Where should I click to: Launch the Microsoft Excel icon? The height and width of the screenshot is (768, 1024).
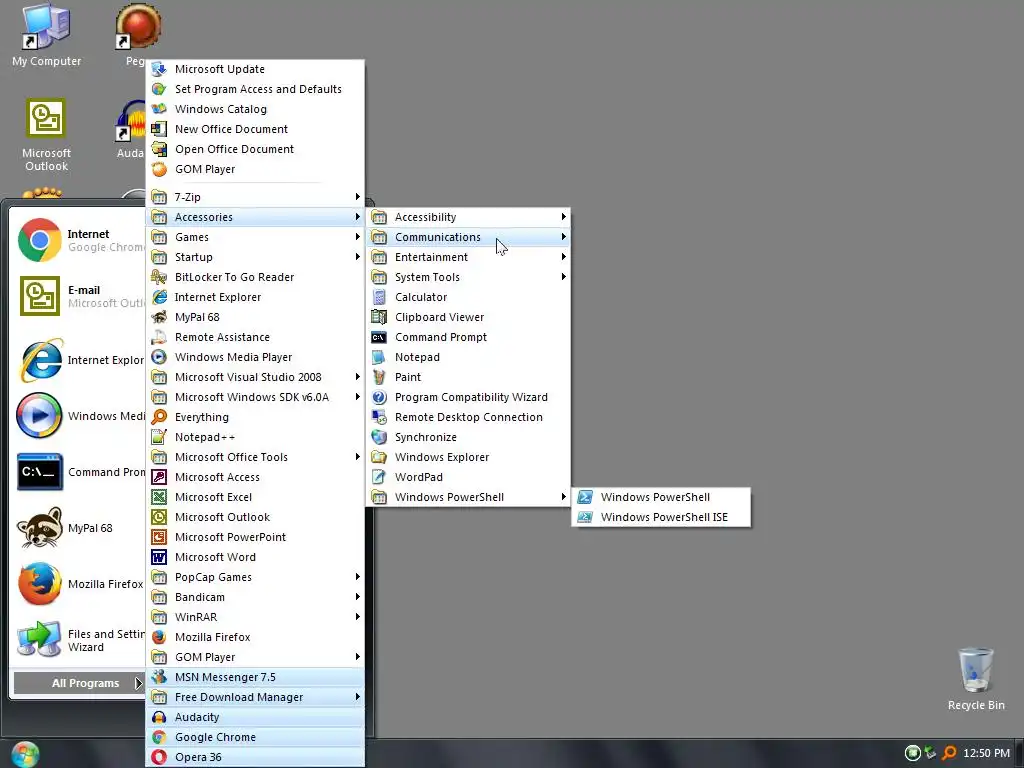click(x=159, y=498)
